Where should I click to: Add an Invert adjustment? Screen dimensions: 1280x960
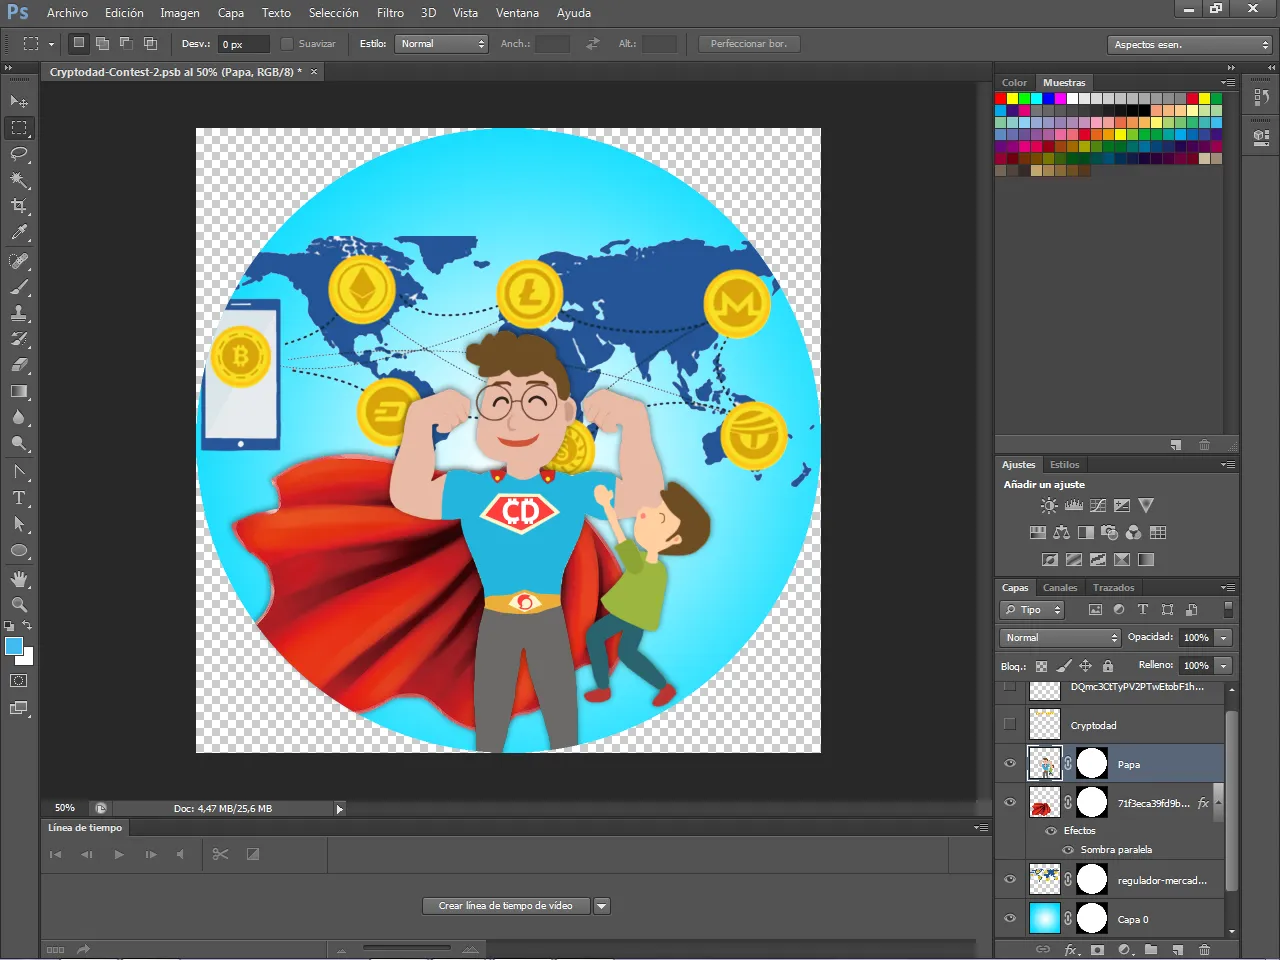coord(1050,560)
